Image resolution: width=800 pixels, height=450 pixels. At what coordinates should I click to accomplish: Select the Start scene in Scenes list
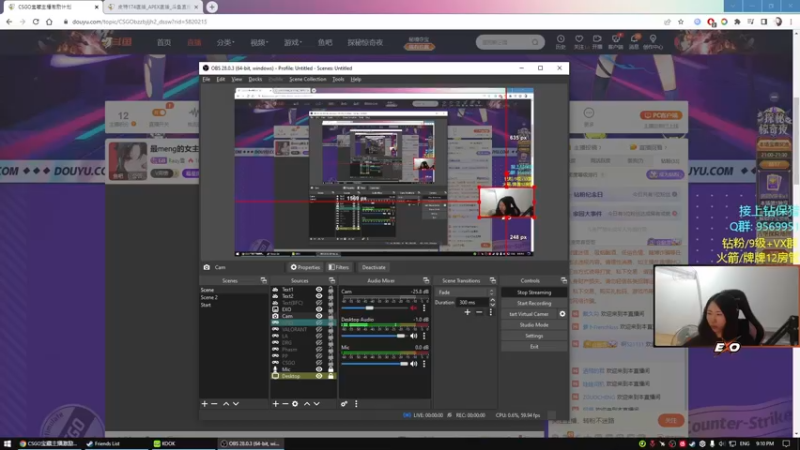206,305
